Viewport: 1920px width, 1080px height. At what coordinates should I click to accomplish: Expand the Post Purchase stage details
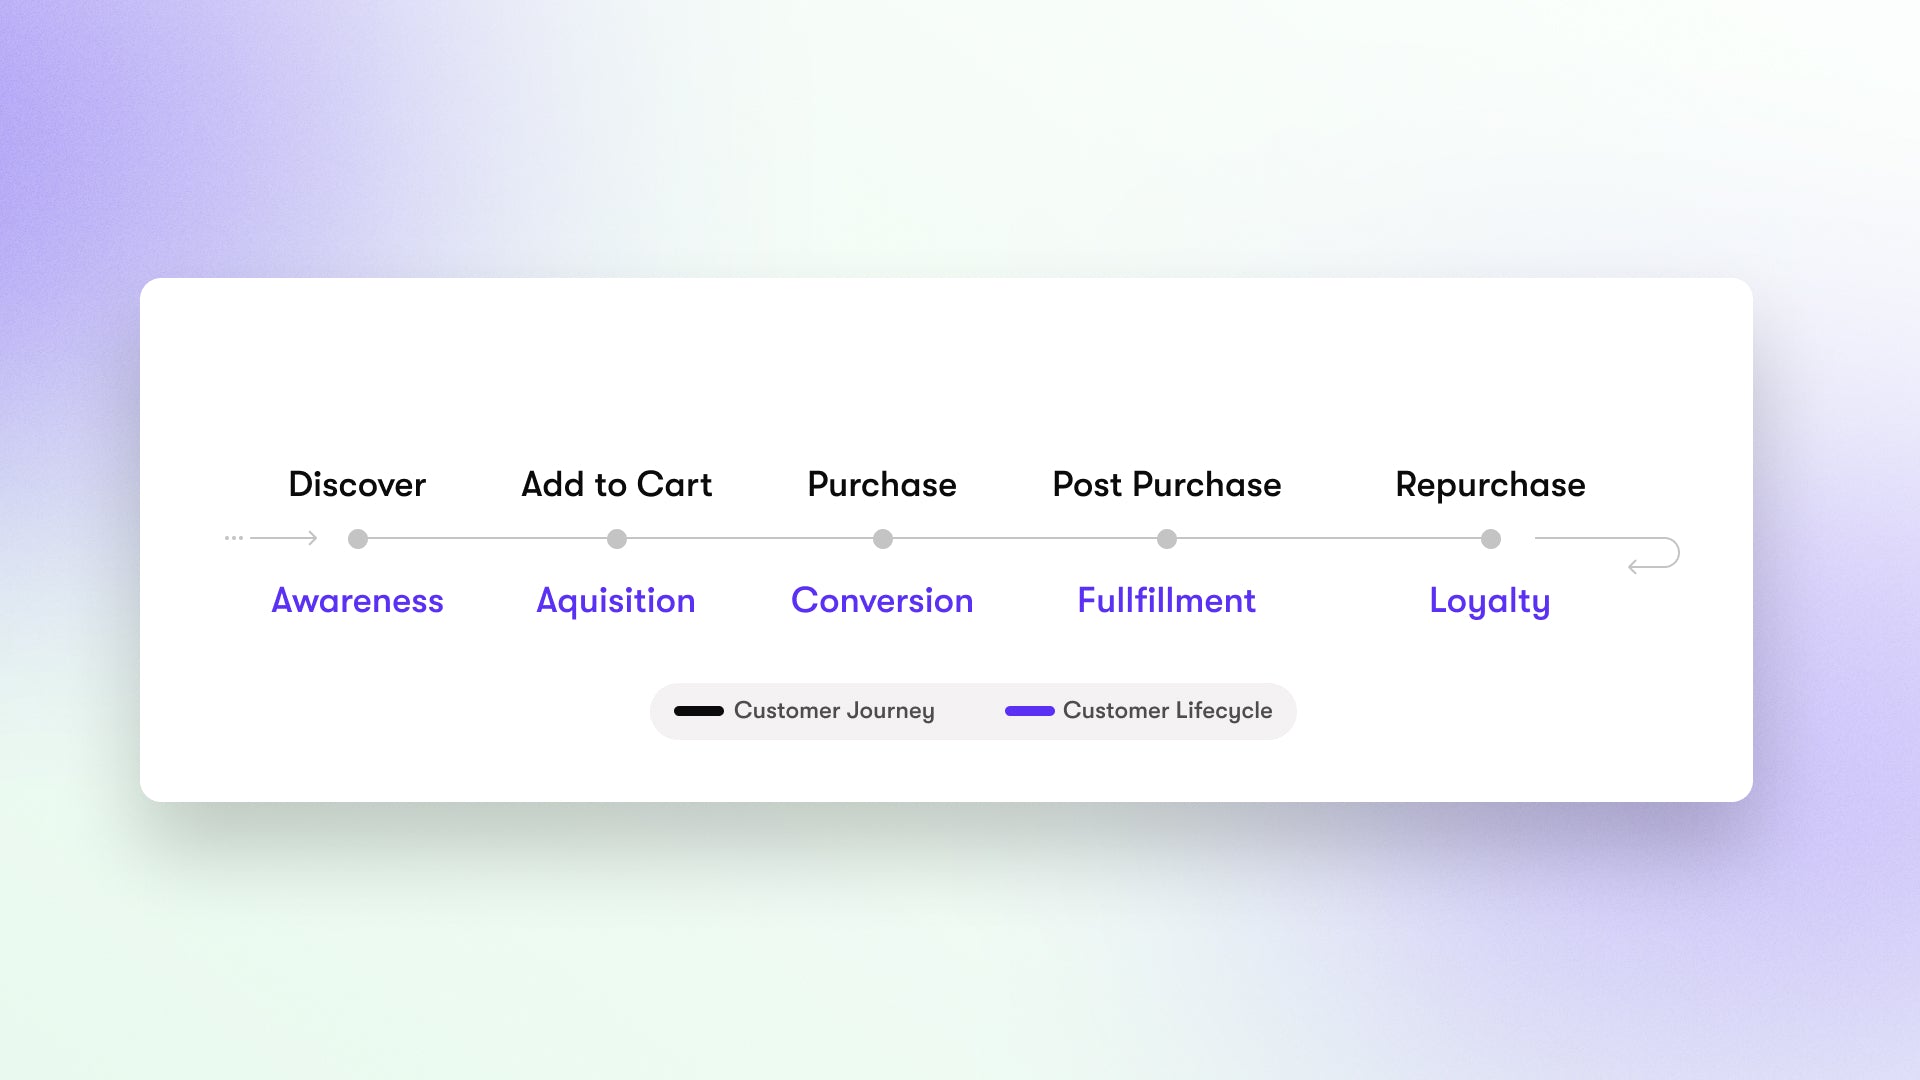(1166, 538)
